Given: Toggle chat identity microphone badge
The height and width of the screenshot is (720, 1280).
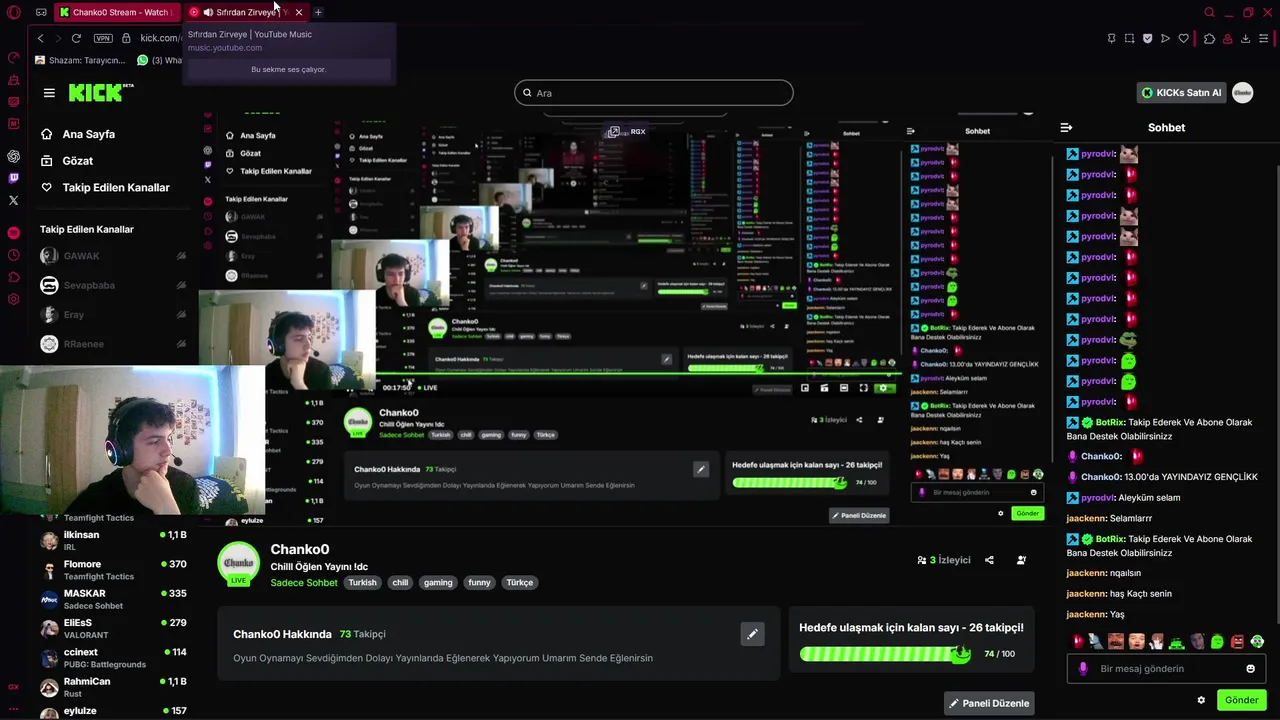Looking at the screenshot, I should tap(1083, 669).
